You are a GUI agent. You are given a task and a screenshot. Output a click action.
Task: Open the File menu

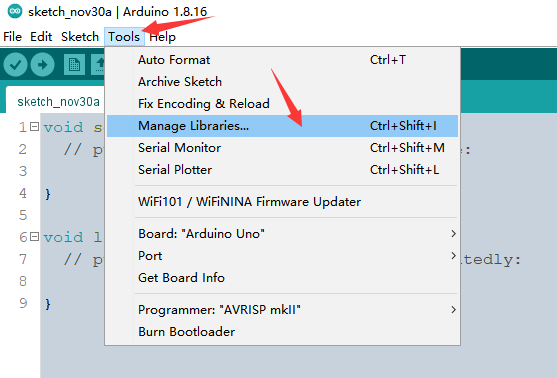point(12,37)
